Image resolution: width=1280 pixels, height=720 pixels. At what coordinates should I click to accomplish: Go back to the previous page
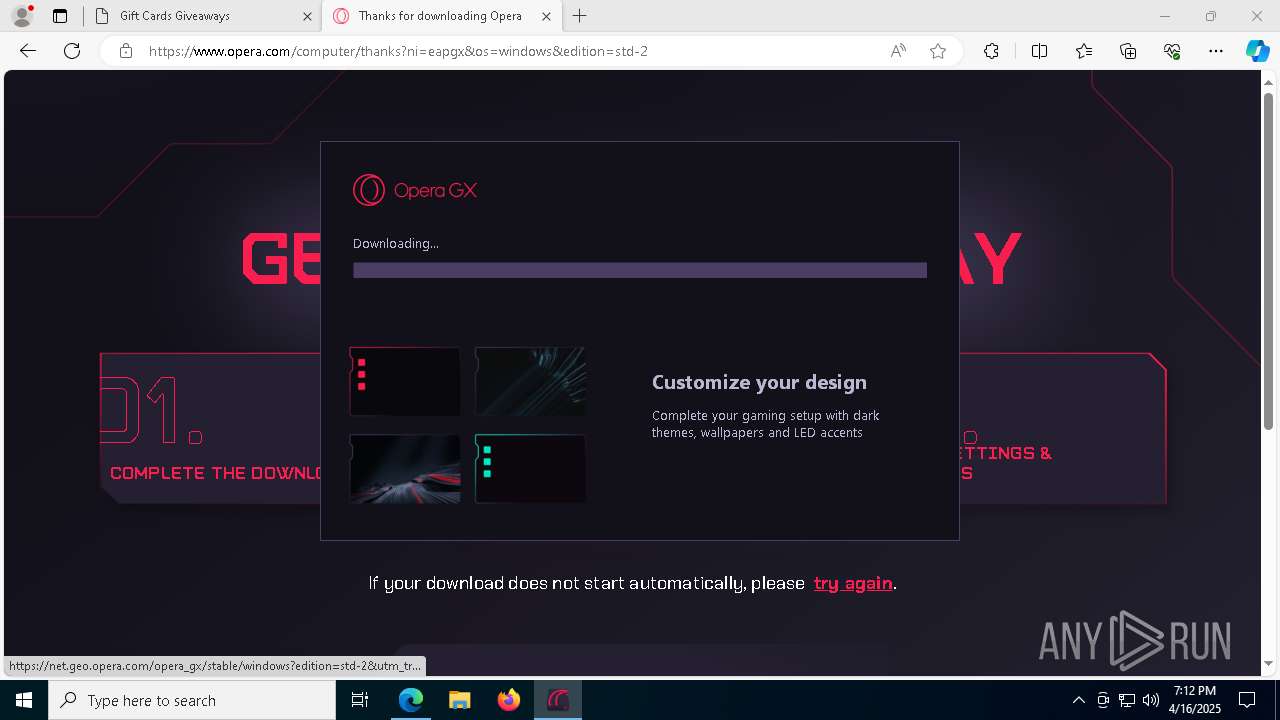tap(28, 51)
